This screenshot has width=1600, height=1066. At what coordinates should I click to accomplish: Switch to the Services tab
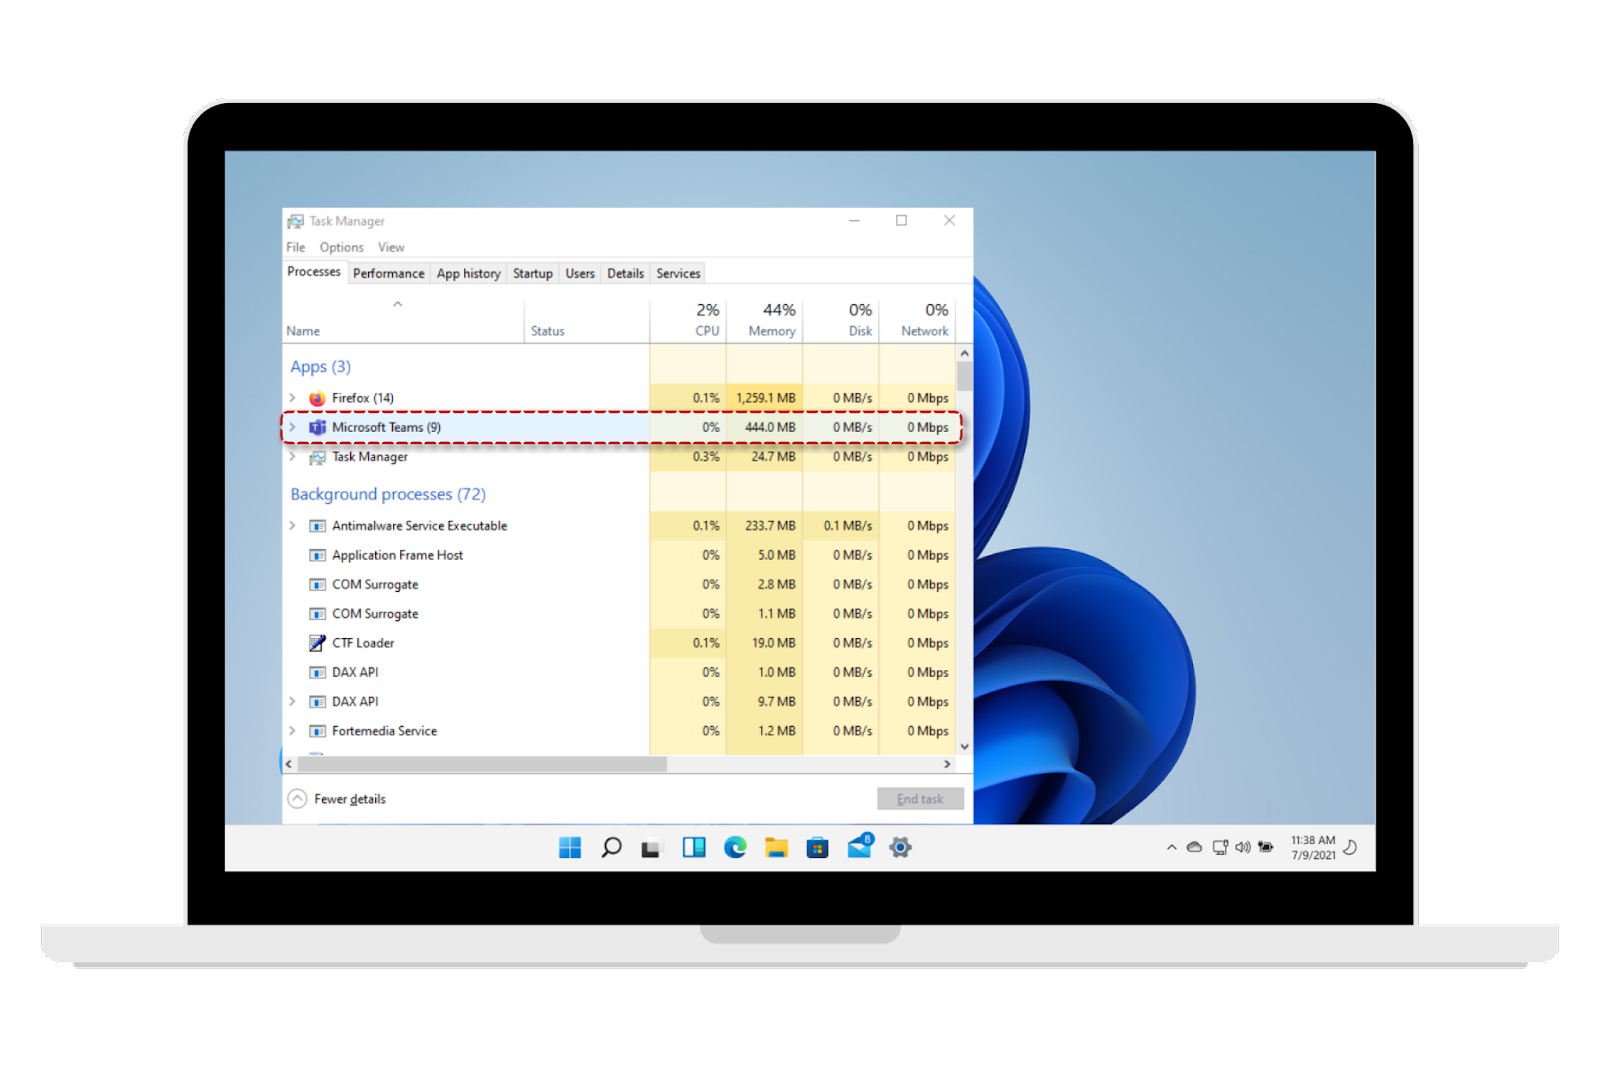pos(679,274)
